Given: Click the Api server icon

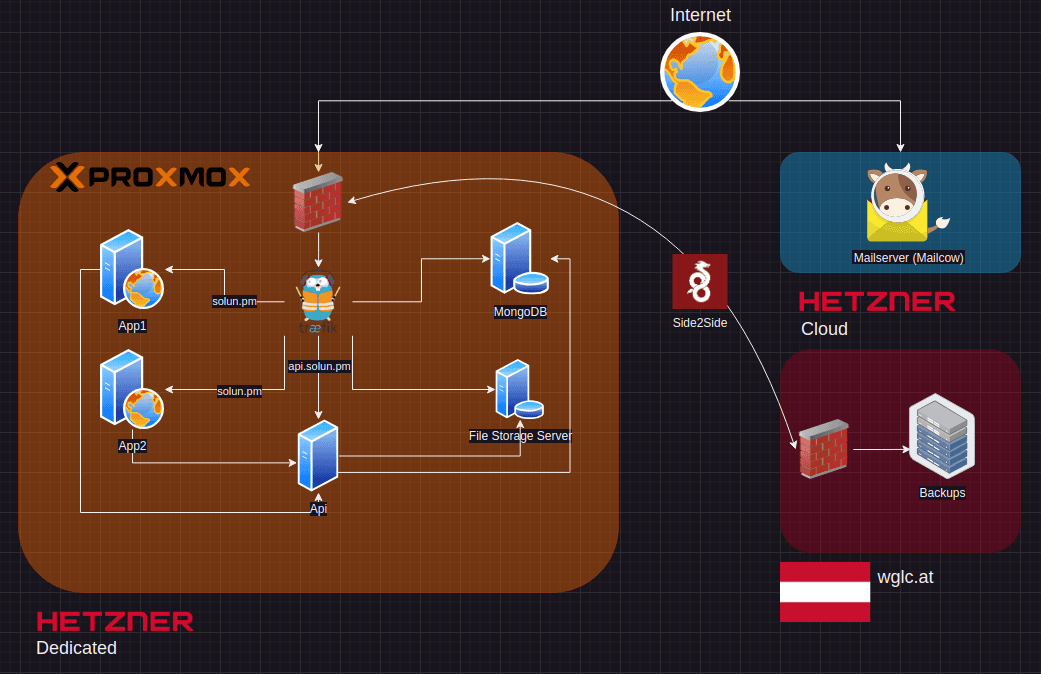Looking at the screenshot, I should tap(318, 455).
